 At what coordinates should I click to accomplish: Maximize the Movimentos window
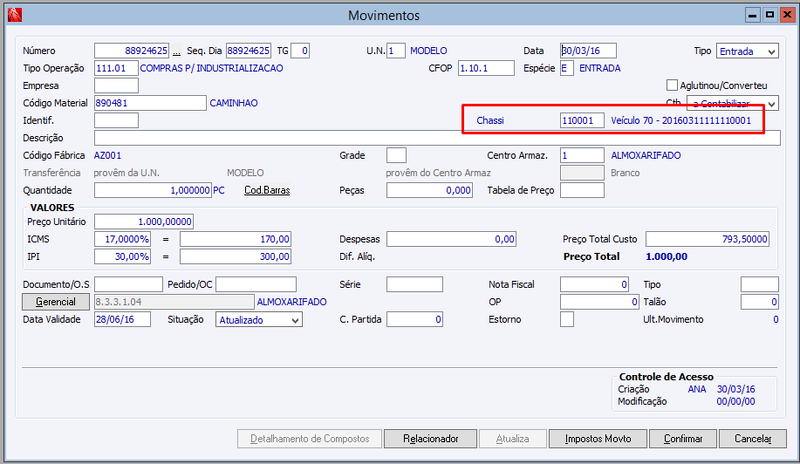[770, 15]
